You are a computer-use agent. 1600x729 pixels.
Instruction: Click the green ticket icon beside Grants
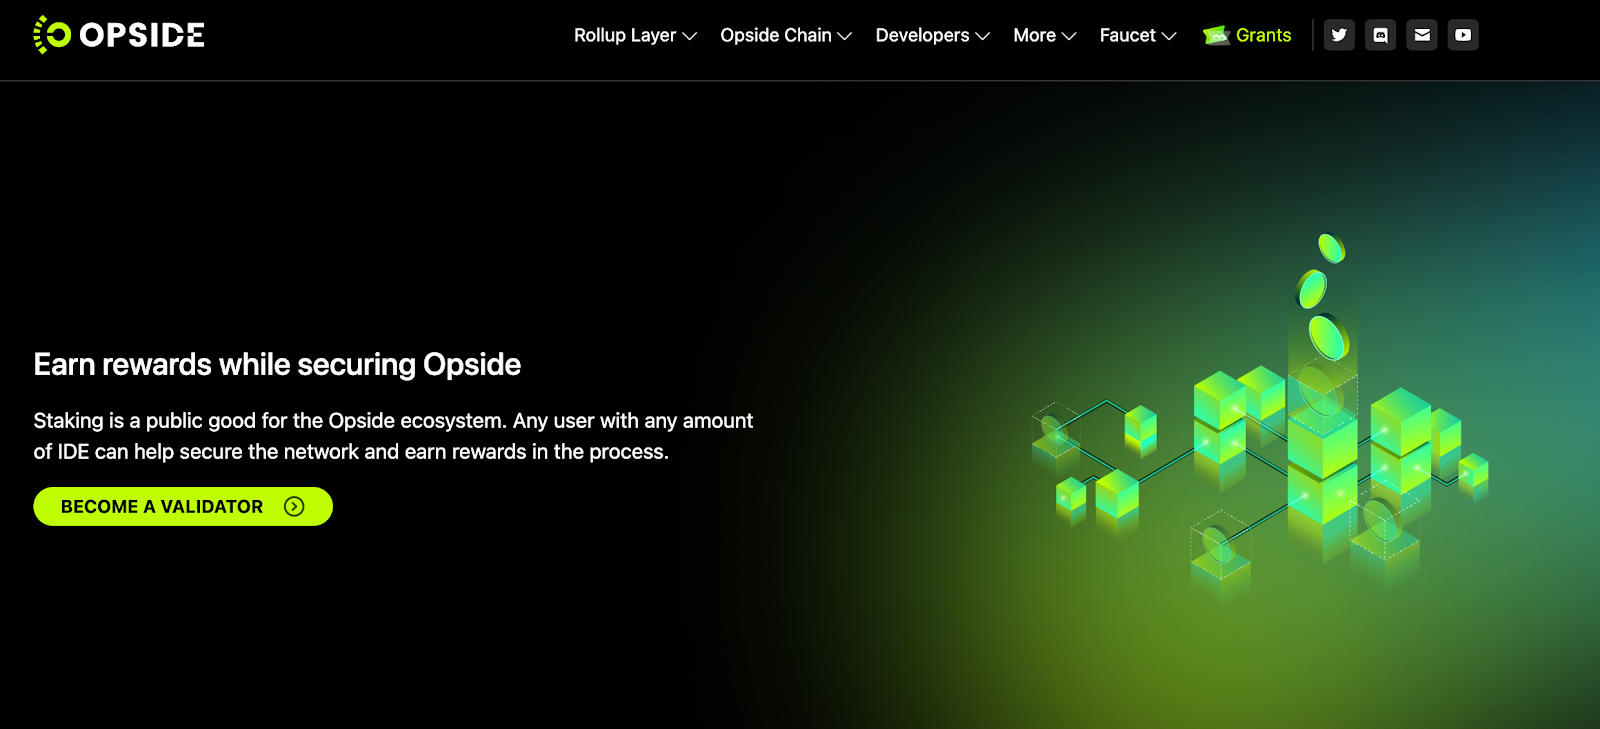pos(1216,36)
